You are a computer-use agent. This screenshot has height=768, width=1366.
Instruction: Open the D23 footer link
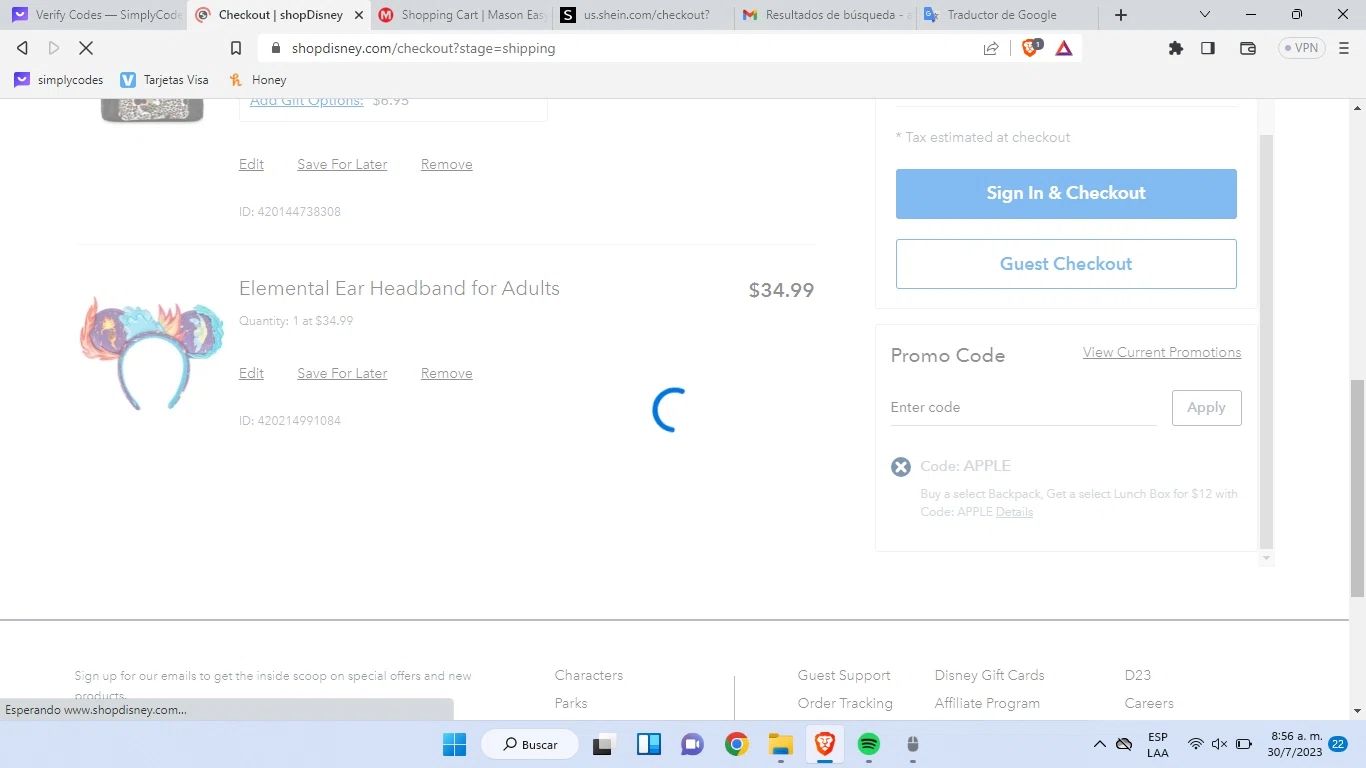point(1137,675)
